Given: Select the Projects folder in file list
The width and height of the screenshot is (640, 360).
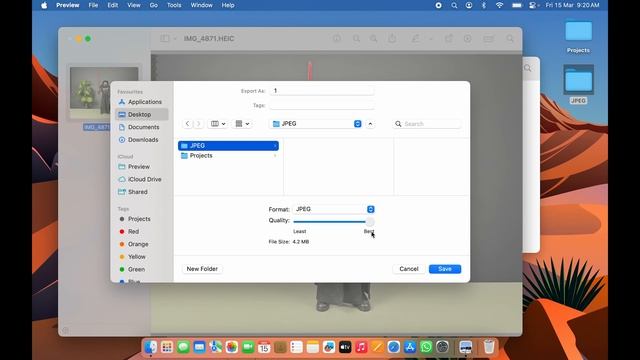Looking at the screenshot, I should 228,156.
